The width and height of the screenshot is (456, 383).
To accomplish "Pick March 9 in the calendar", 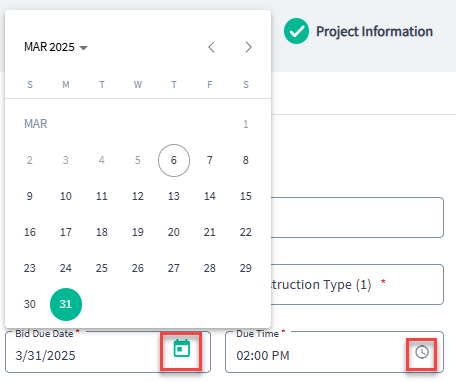I will pos(30,196).
